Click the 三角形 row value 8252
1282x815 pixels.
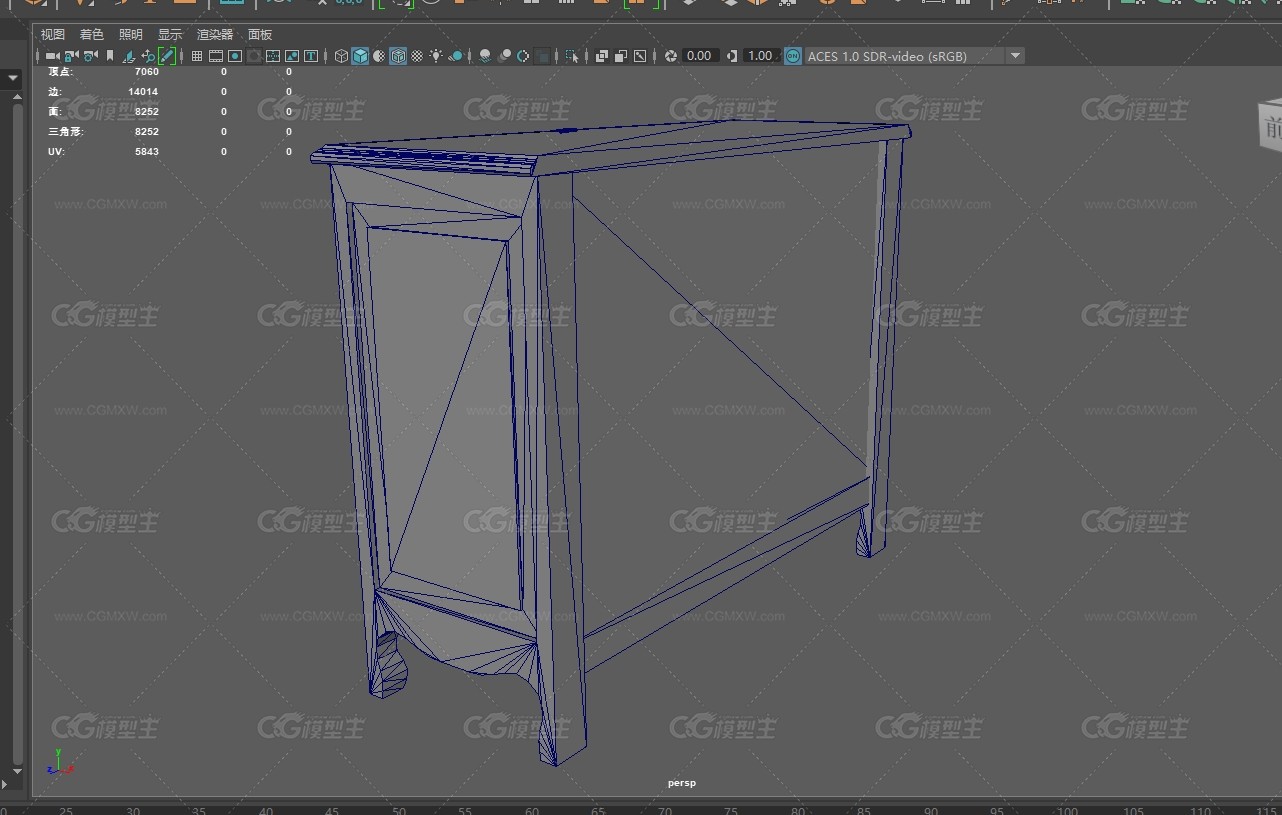[147, 132]
